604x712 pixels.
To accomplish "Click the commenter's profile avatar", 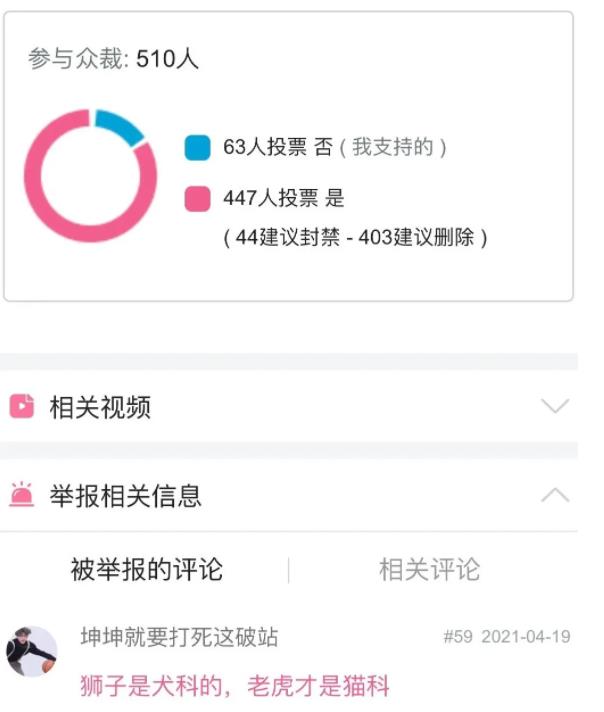I will (31, 651).
